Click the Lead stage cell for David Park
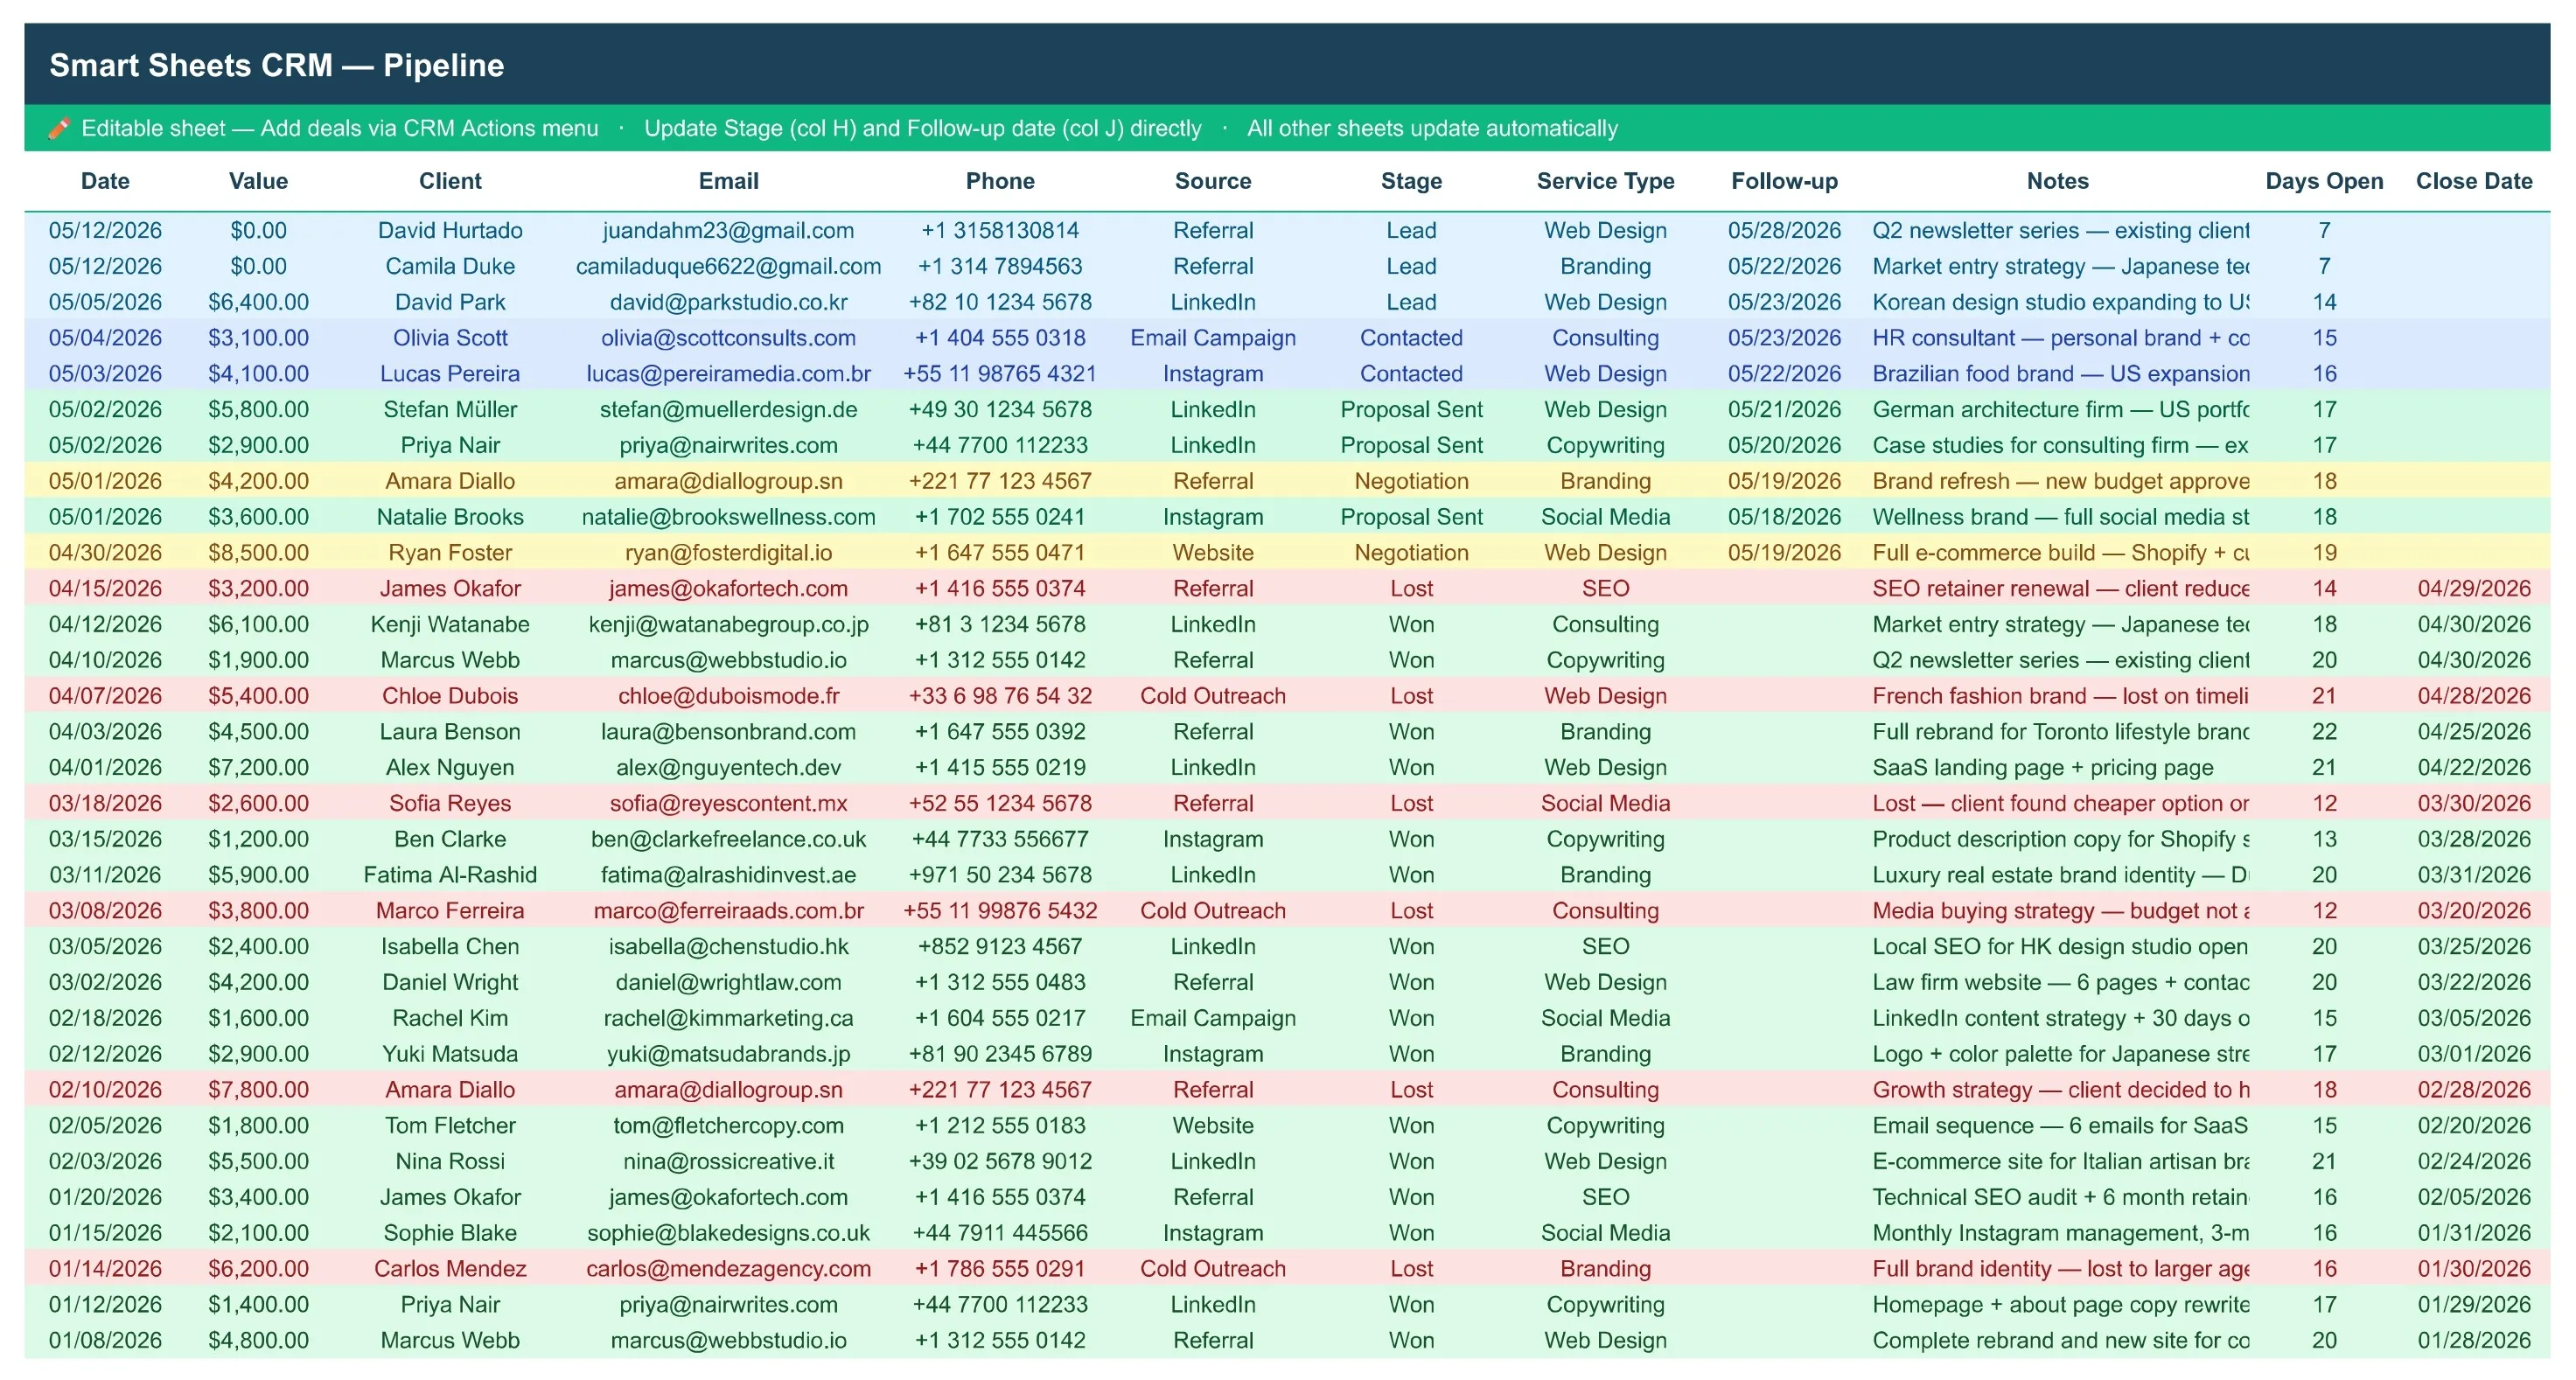This screenshot has width=2576, height=1380. tap(1411, 302)
